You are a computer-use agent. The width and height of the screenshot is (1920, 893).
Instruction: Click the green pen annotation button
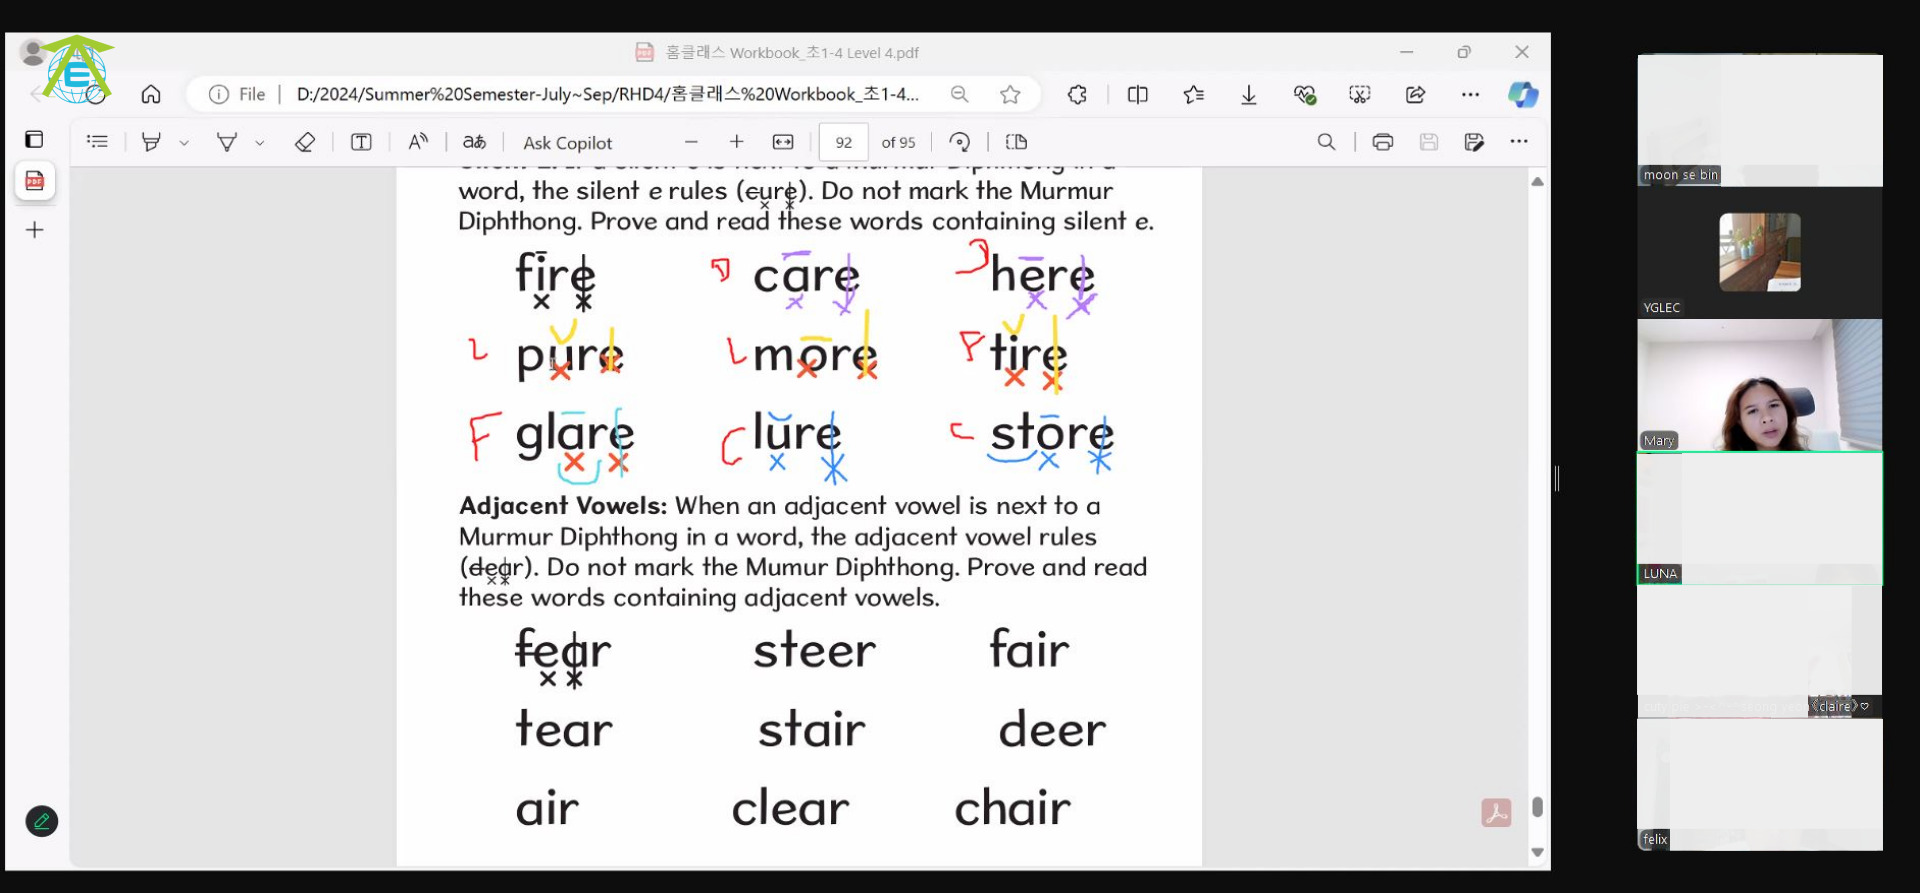click(42, 821)
